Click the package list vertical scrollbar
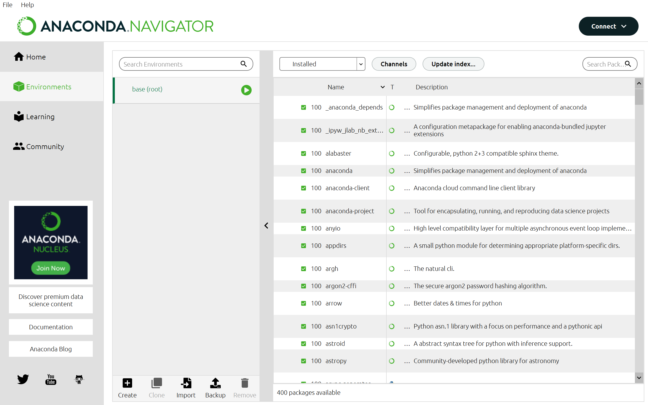 tap(639, 230)
